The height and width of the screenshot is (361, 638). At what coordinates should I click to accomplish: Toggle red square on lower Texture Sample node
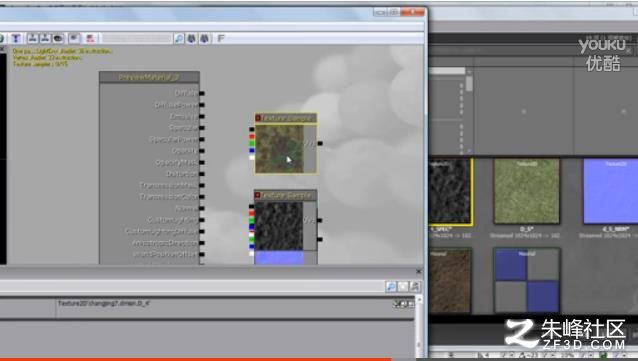[x=258, y=195]
